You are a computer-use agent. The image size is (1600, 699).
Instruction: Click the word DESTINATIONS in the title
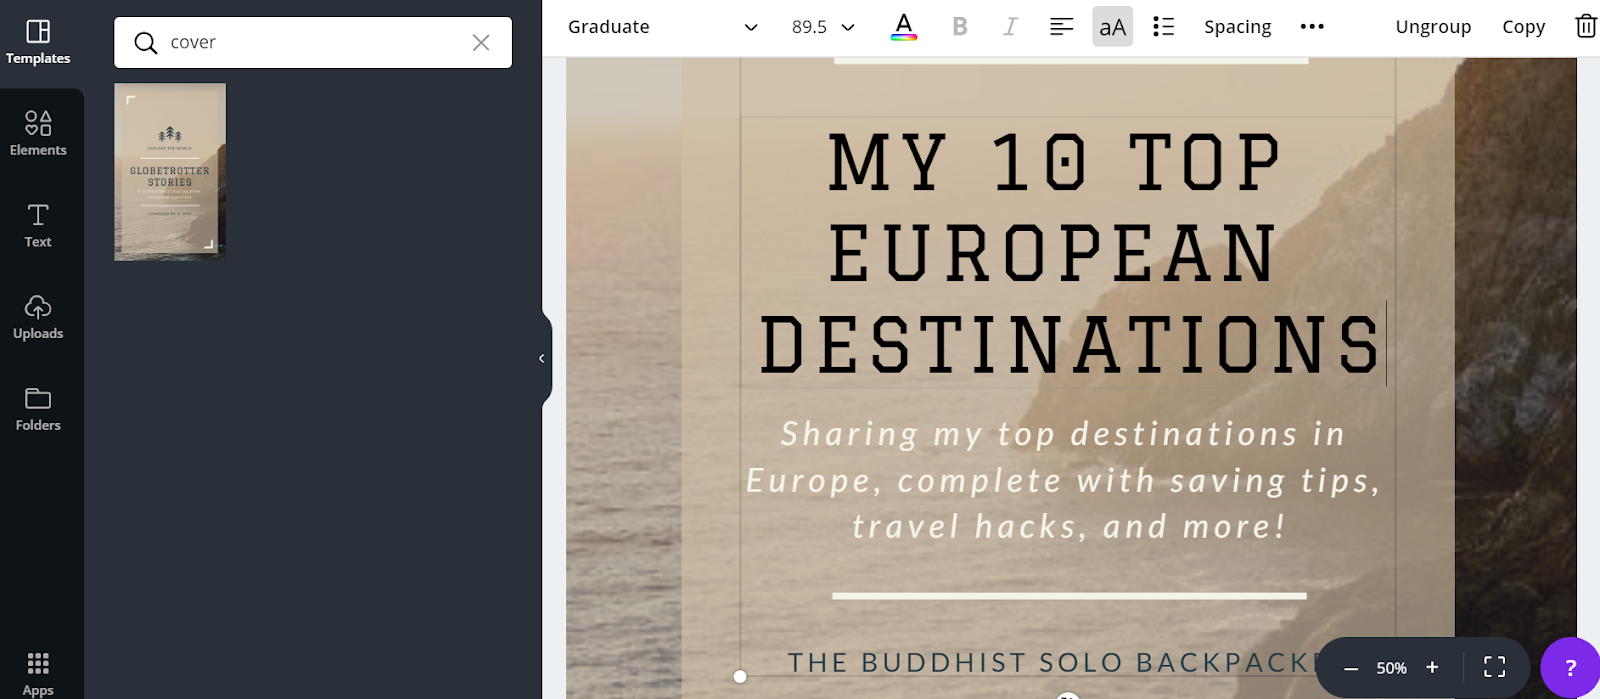point(1070,345)
